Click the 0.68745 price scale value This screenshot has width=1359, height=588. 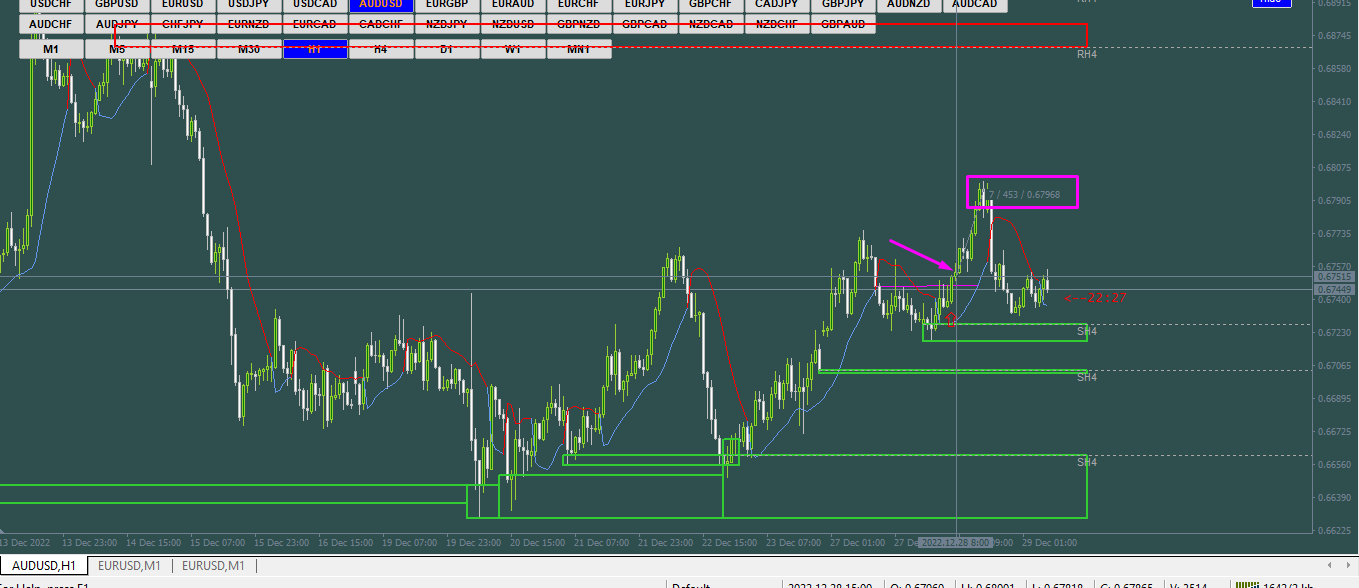(1336, 35)
